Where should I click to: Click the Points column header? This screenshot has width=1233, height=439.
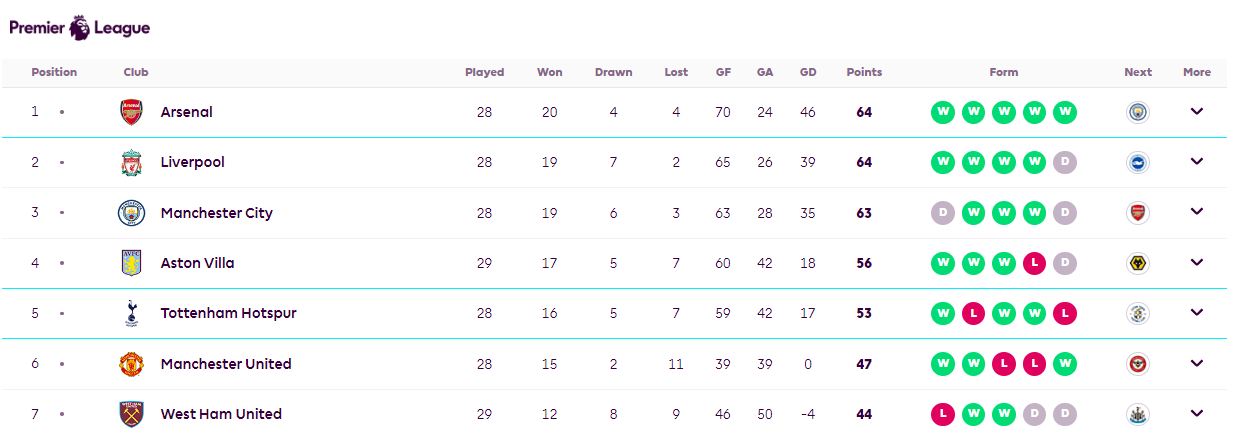pyautogui.click(x=864, y=72)
